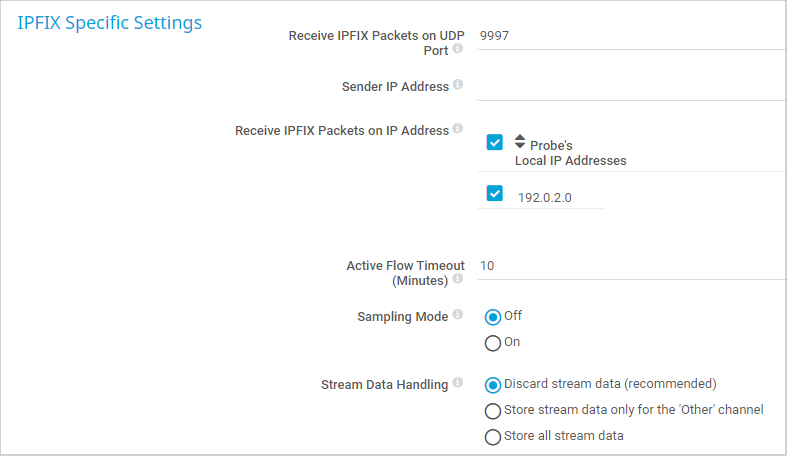Click the Probe's Local IP Addresses column header
Image resolution: width=787 pixels, height=456 pixels.
(x=570, y=152)
